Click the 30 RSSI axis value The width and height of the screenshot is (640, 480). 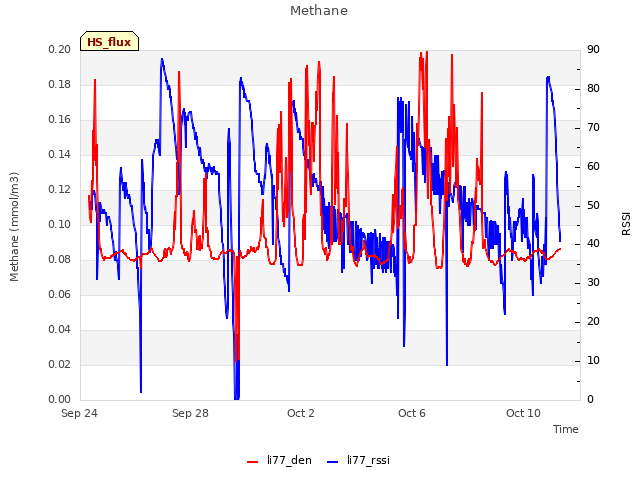coord(593,283)
